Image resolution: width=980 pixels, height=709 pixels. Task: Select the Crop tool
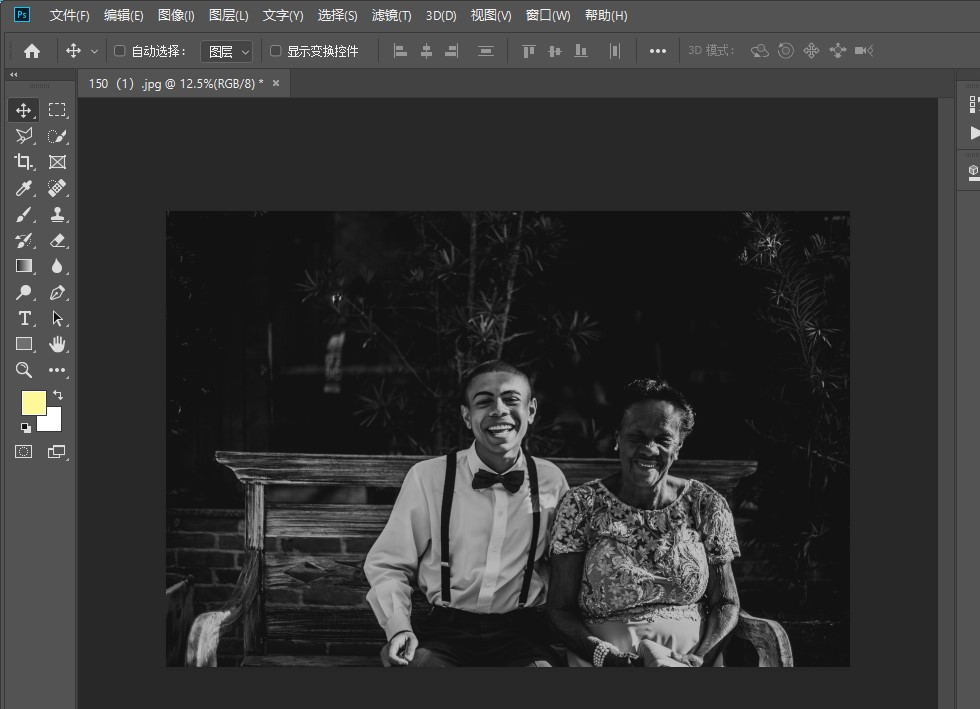pos(24,162)
